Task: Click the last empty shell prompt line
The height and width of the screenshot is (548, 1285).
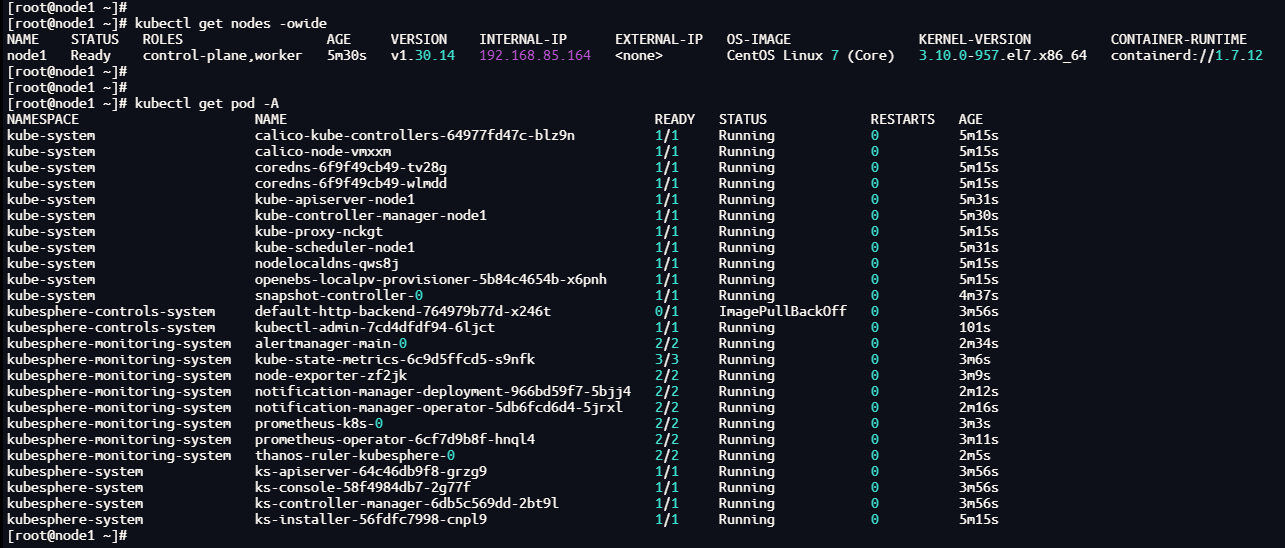Action: pyautogui.click(x=67, y=535)
